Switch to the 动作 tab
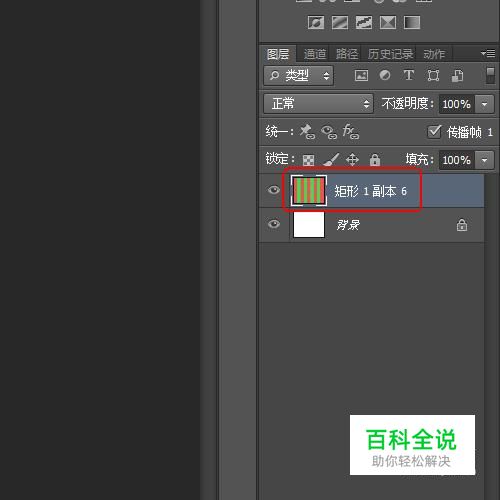 point(434,54)
